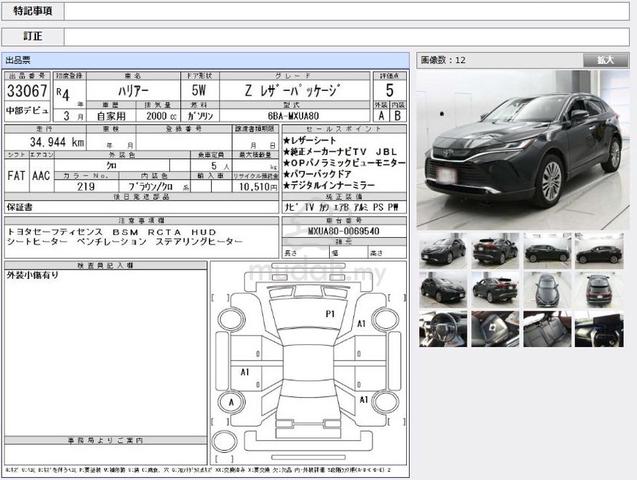This screenshot has height=480, width=637.
Task: Select thumbnail showing car front from above
Action: [547, 290]
